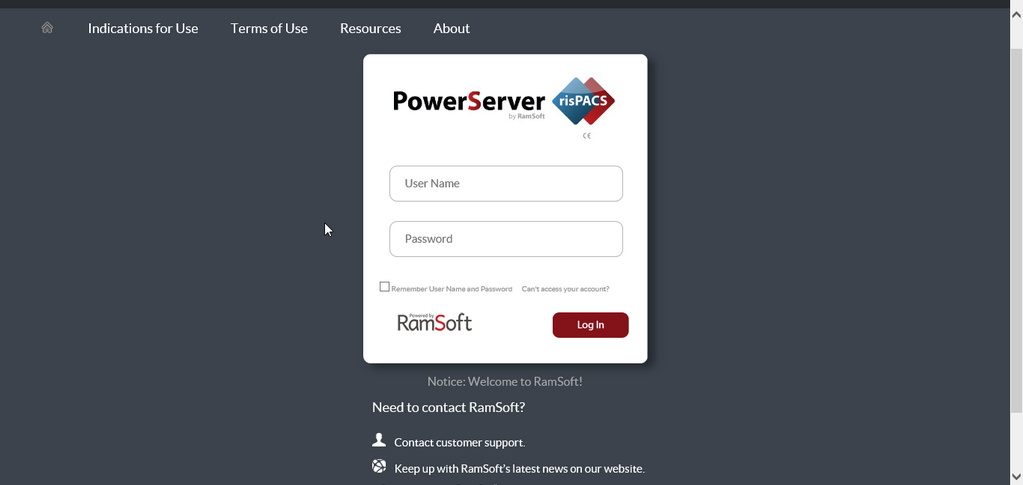The height and width of the screenshot is (485, 1023).
Task: Click the PowerServer logo text
Action: tap(468, 101)
